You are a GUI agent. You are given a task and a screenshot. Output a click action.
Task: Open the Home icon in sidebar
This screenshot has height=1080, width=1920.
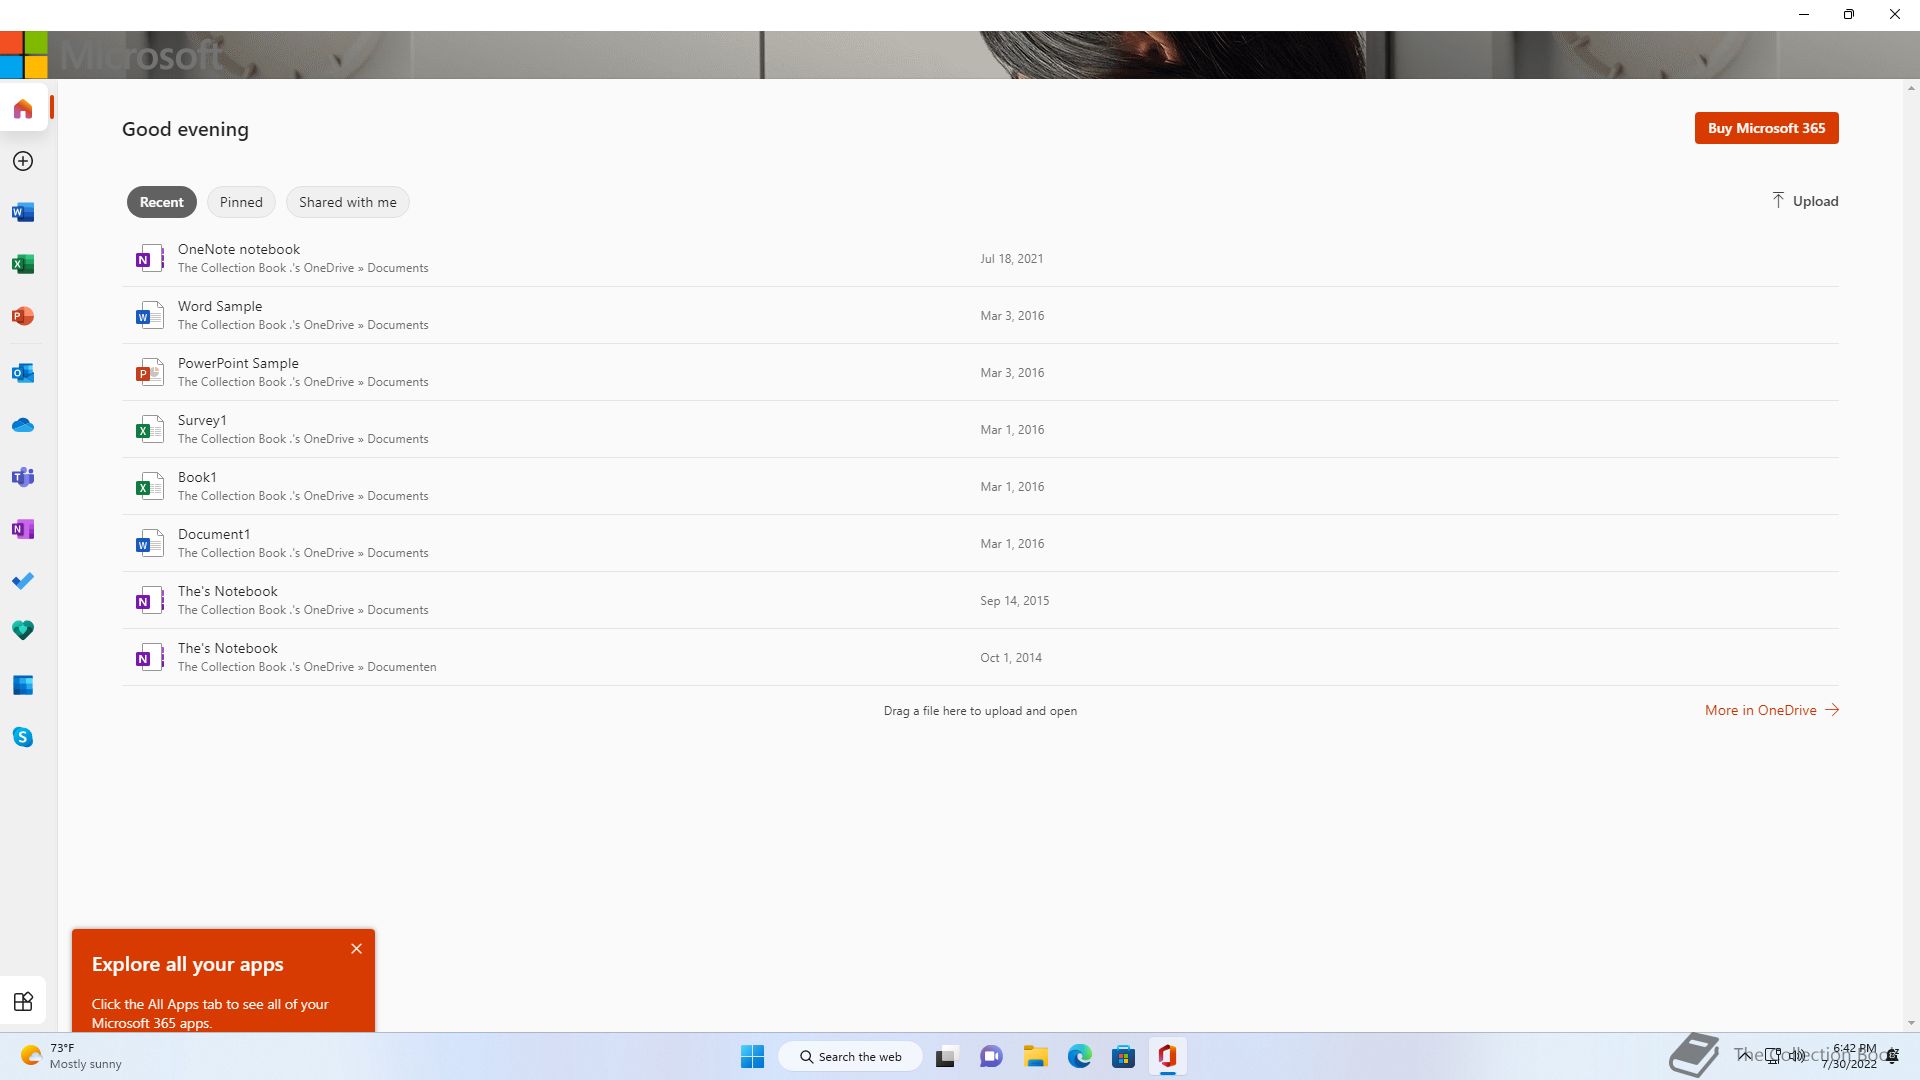[x=23, y=108]
